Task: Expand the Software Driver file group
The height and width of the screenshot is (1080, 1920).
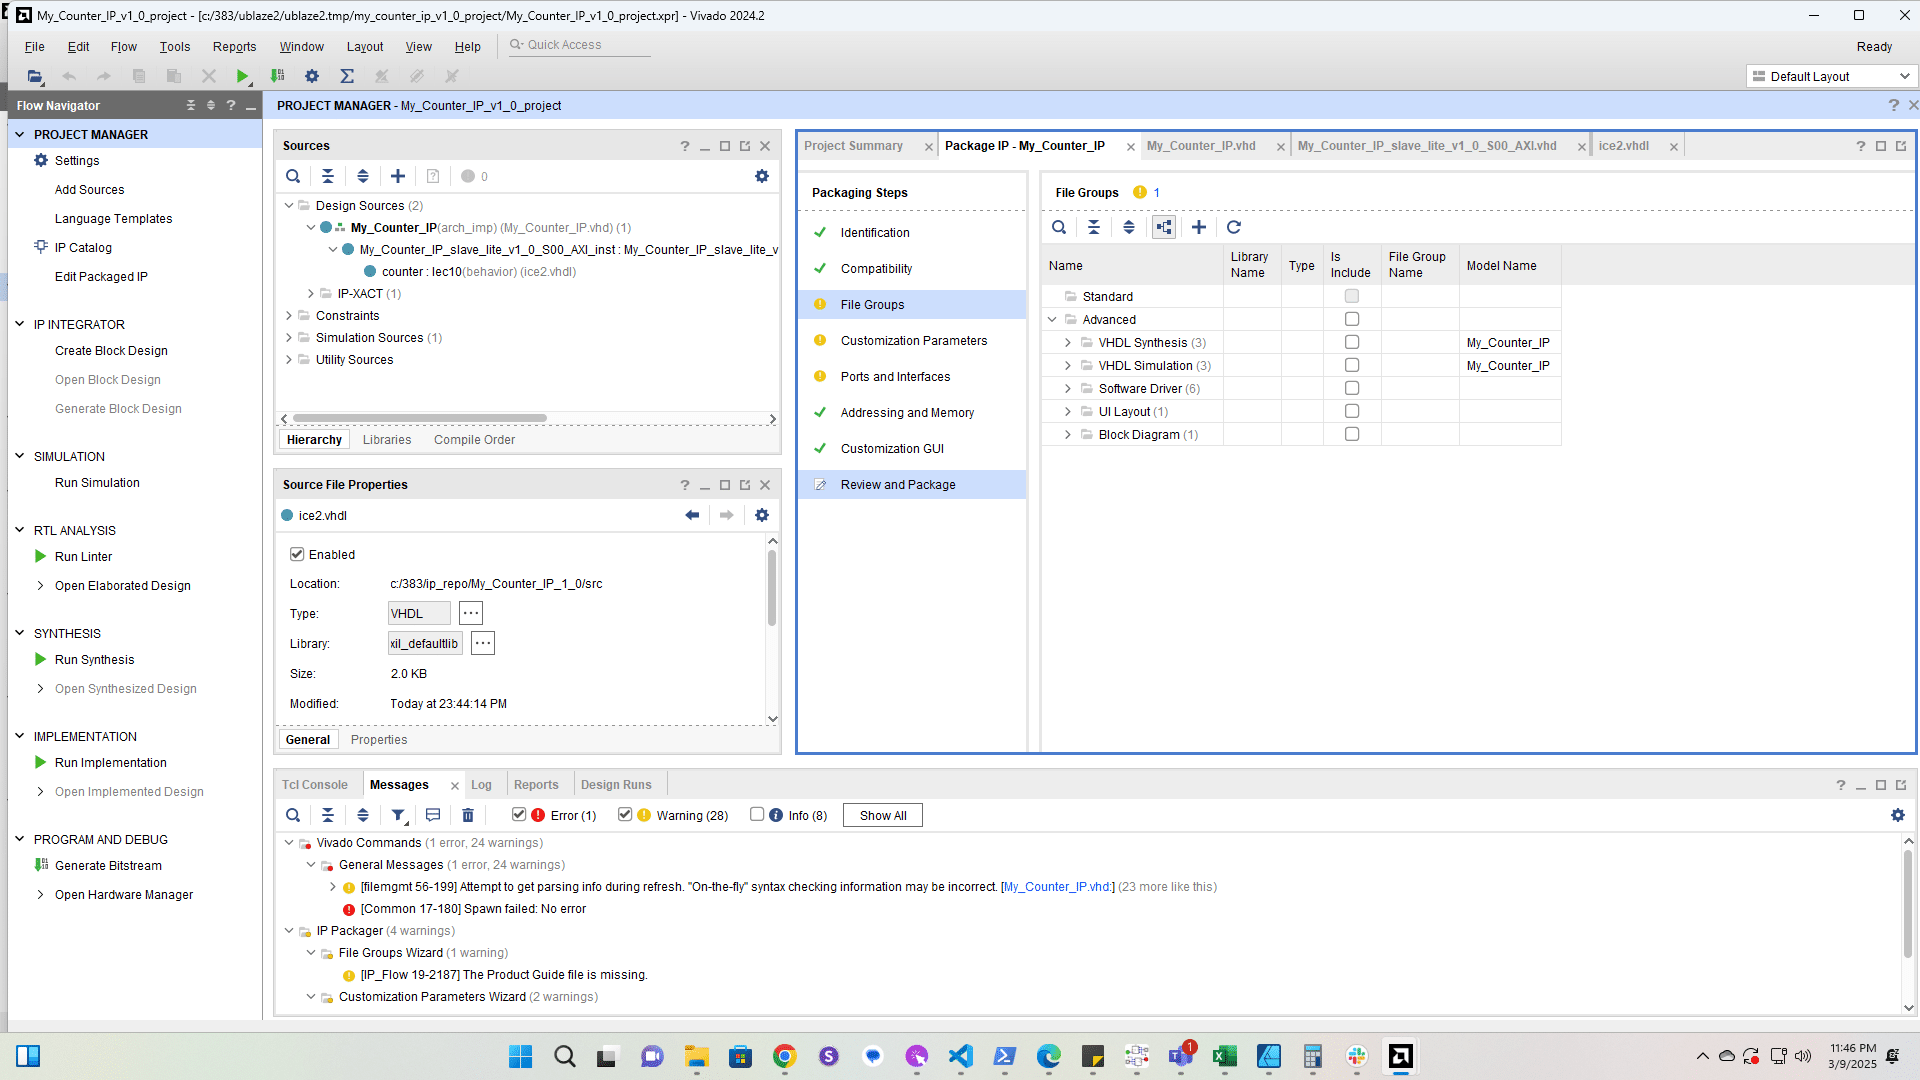Action: (1068, 388)
